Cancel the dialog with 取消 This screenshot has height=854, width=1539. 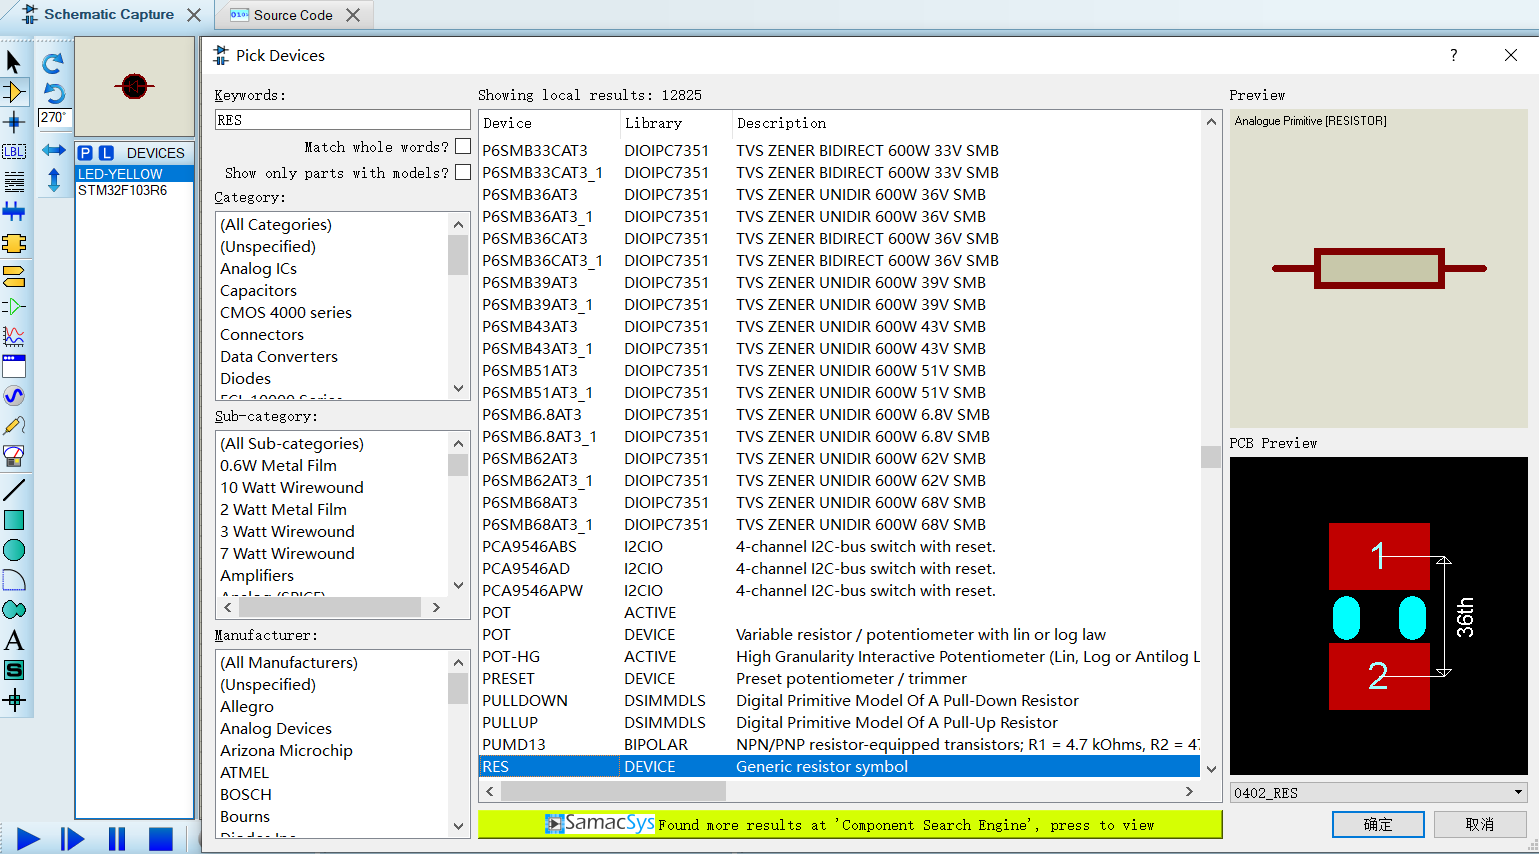tap(1480, 824)
